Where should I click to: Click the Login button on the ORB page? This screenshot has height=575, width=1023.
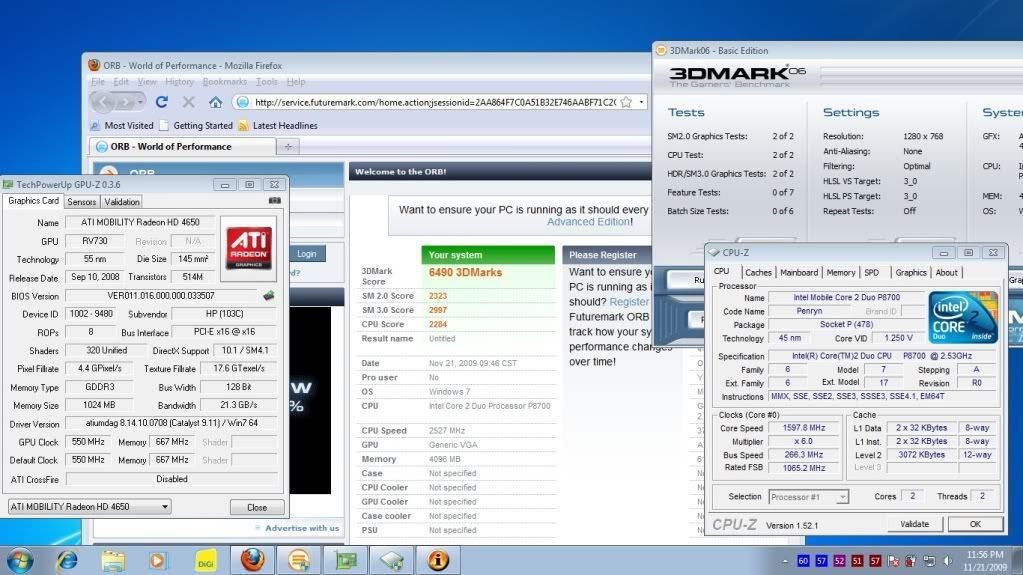pyautogui.click(x=306, y=254)
